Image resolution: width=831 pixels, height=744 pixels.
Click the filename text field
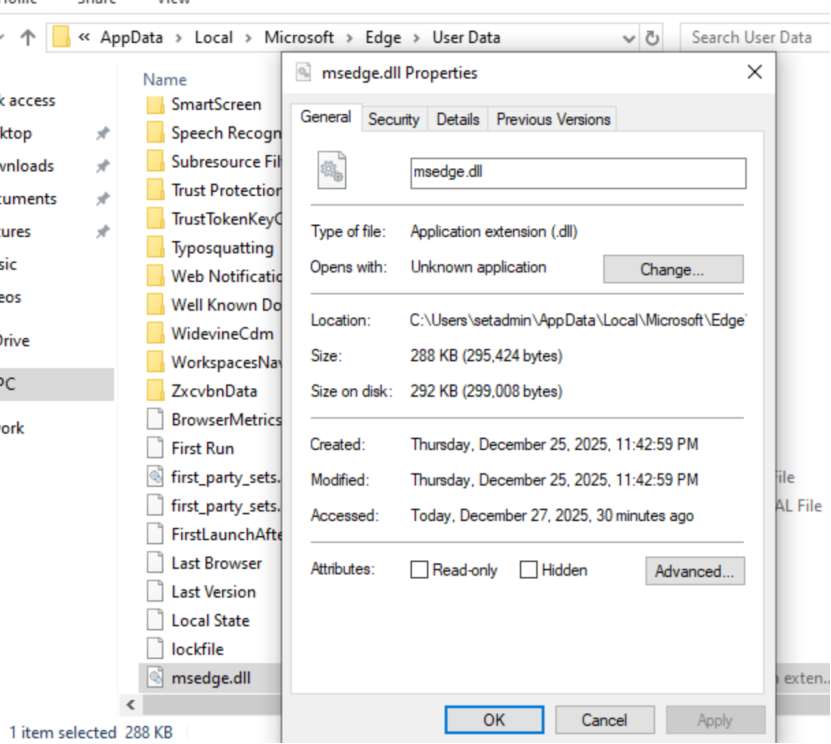coord(578,172)
